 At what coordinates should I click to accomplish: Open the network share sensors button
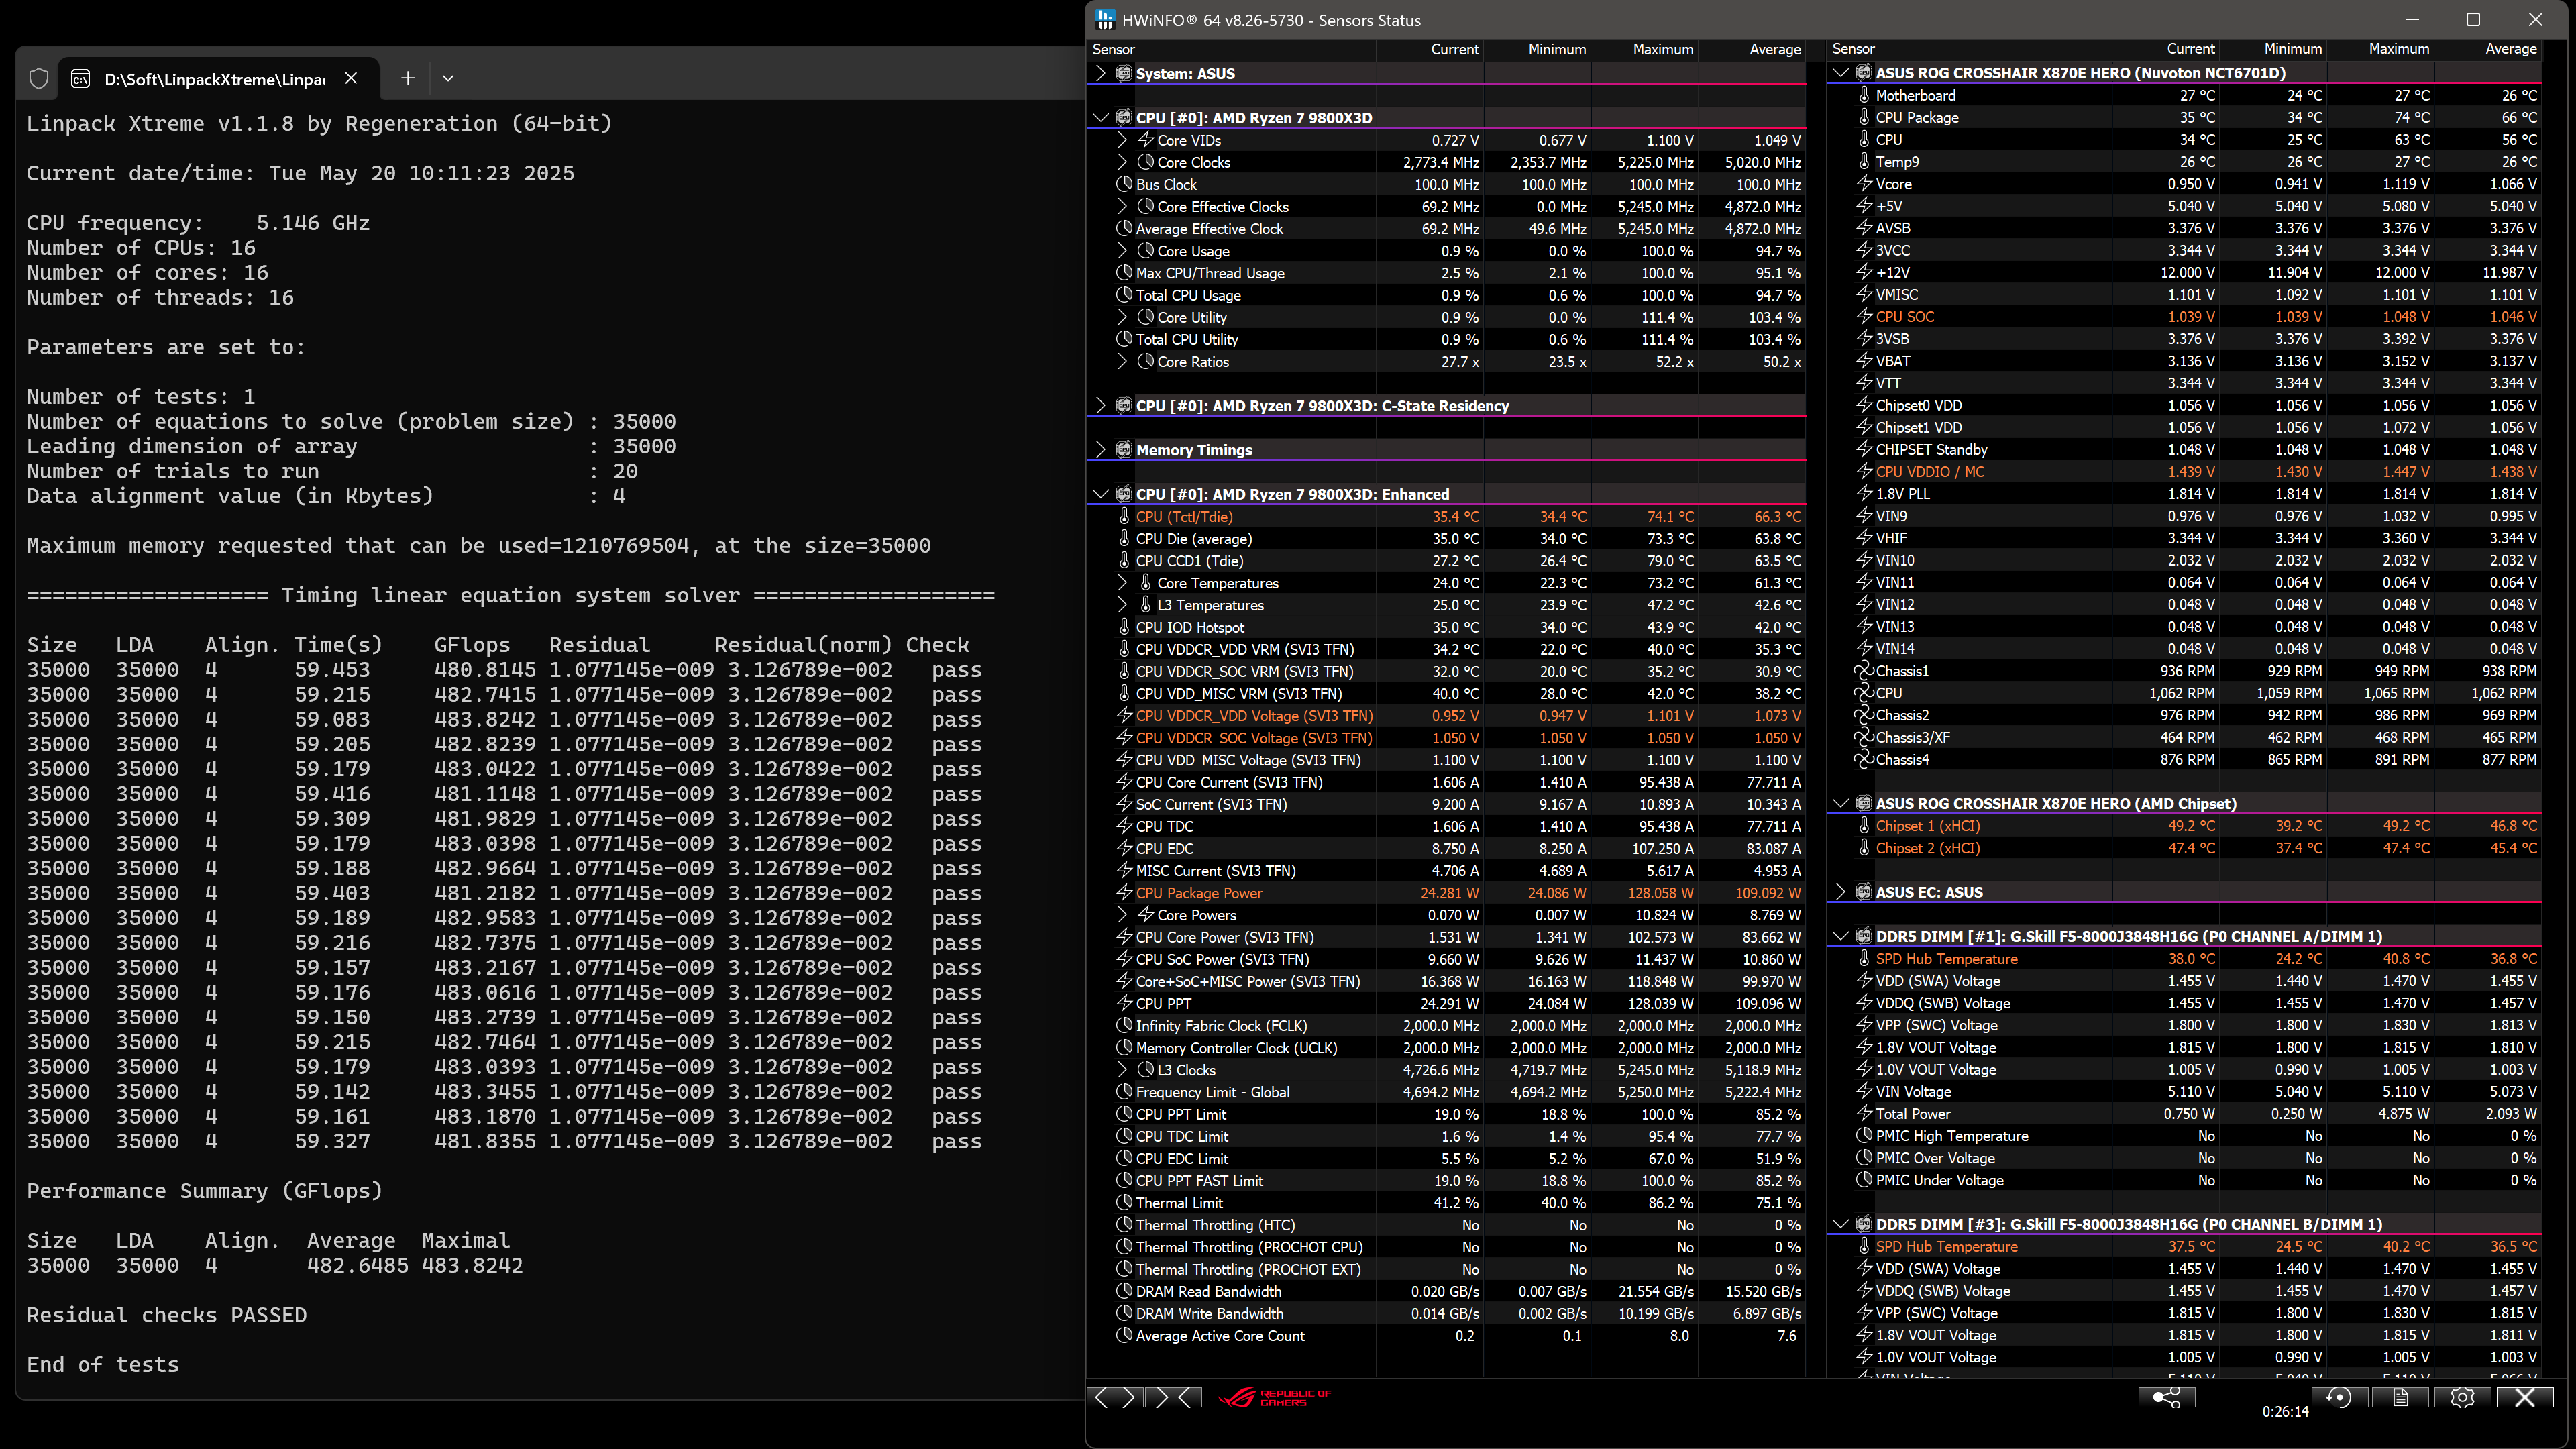[2166, 1397]
